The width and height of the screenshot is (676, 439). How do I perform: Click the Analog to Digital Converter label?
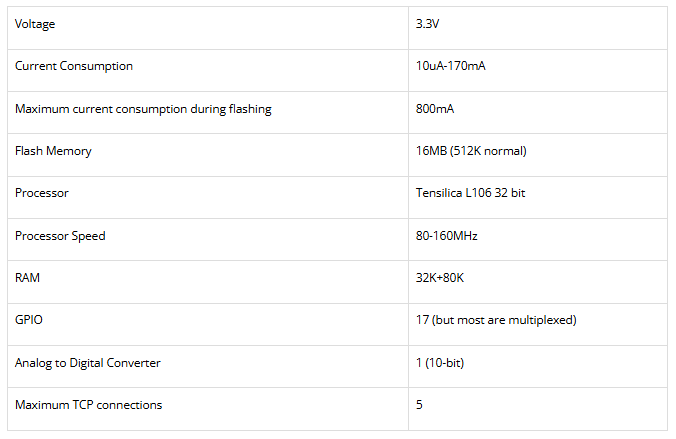tap(88, 363)
